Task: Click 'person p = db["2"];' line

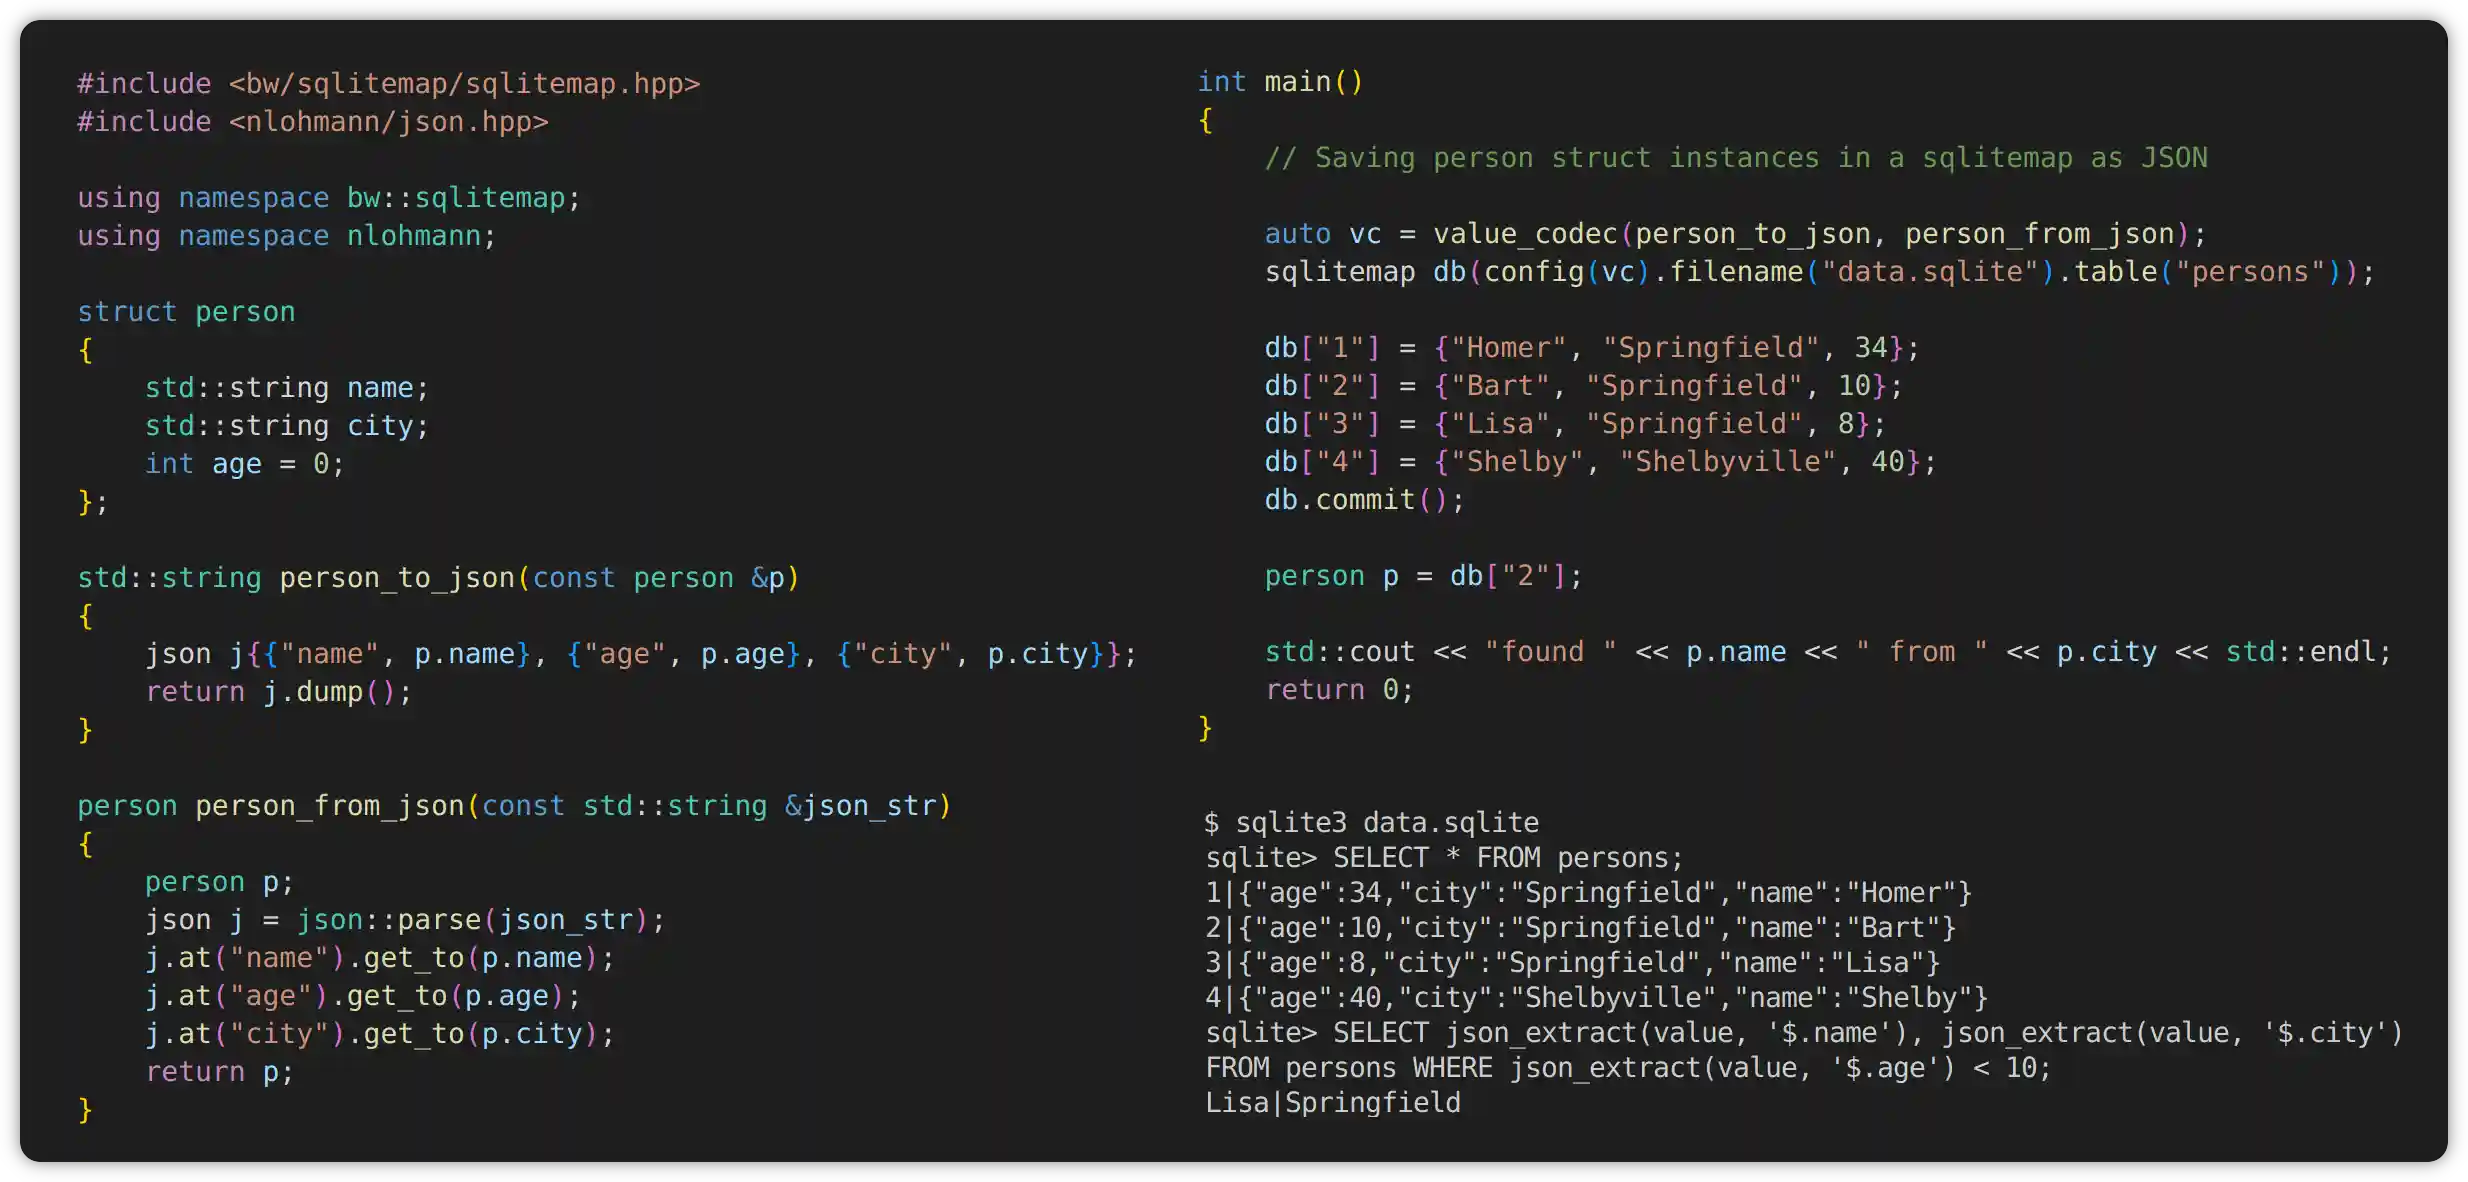Action: point(1422,576)
